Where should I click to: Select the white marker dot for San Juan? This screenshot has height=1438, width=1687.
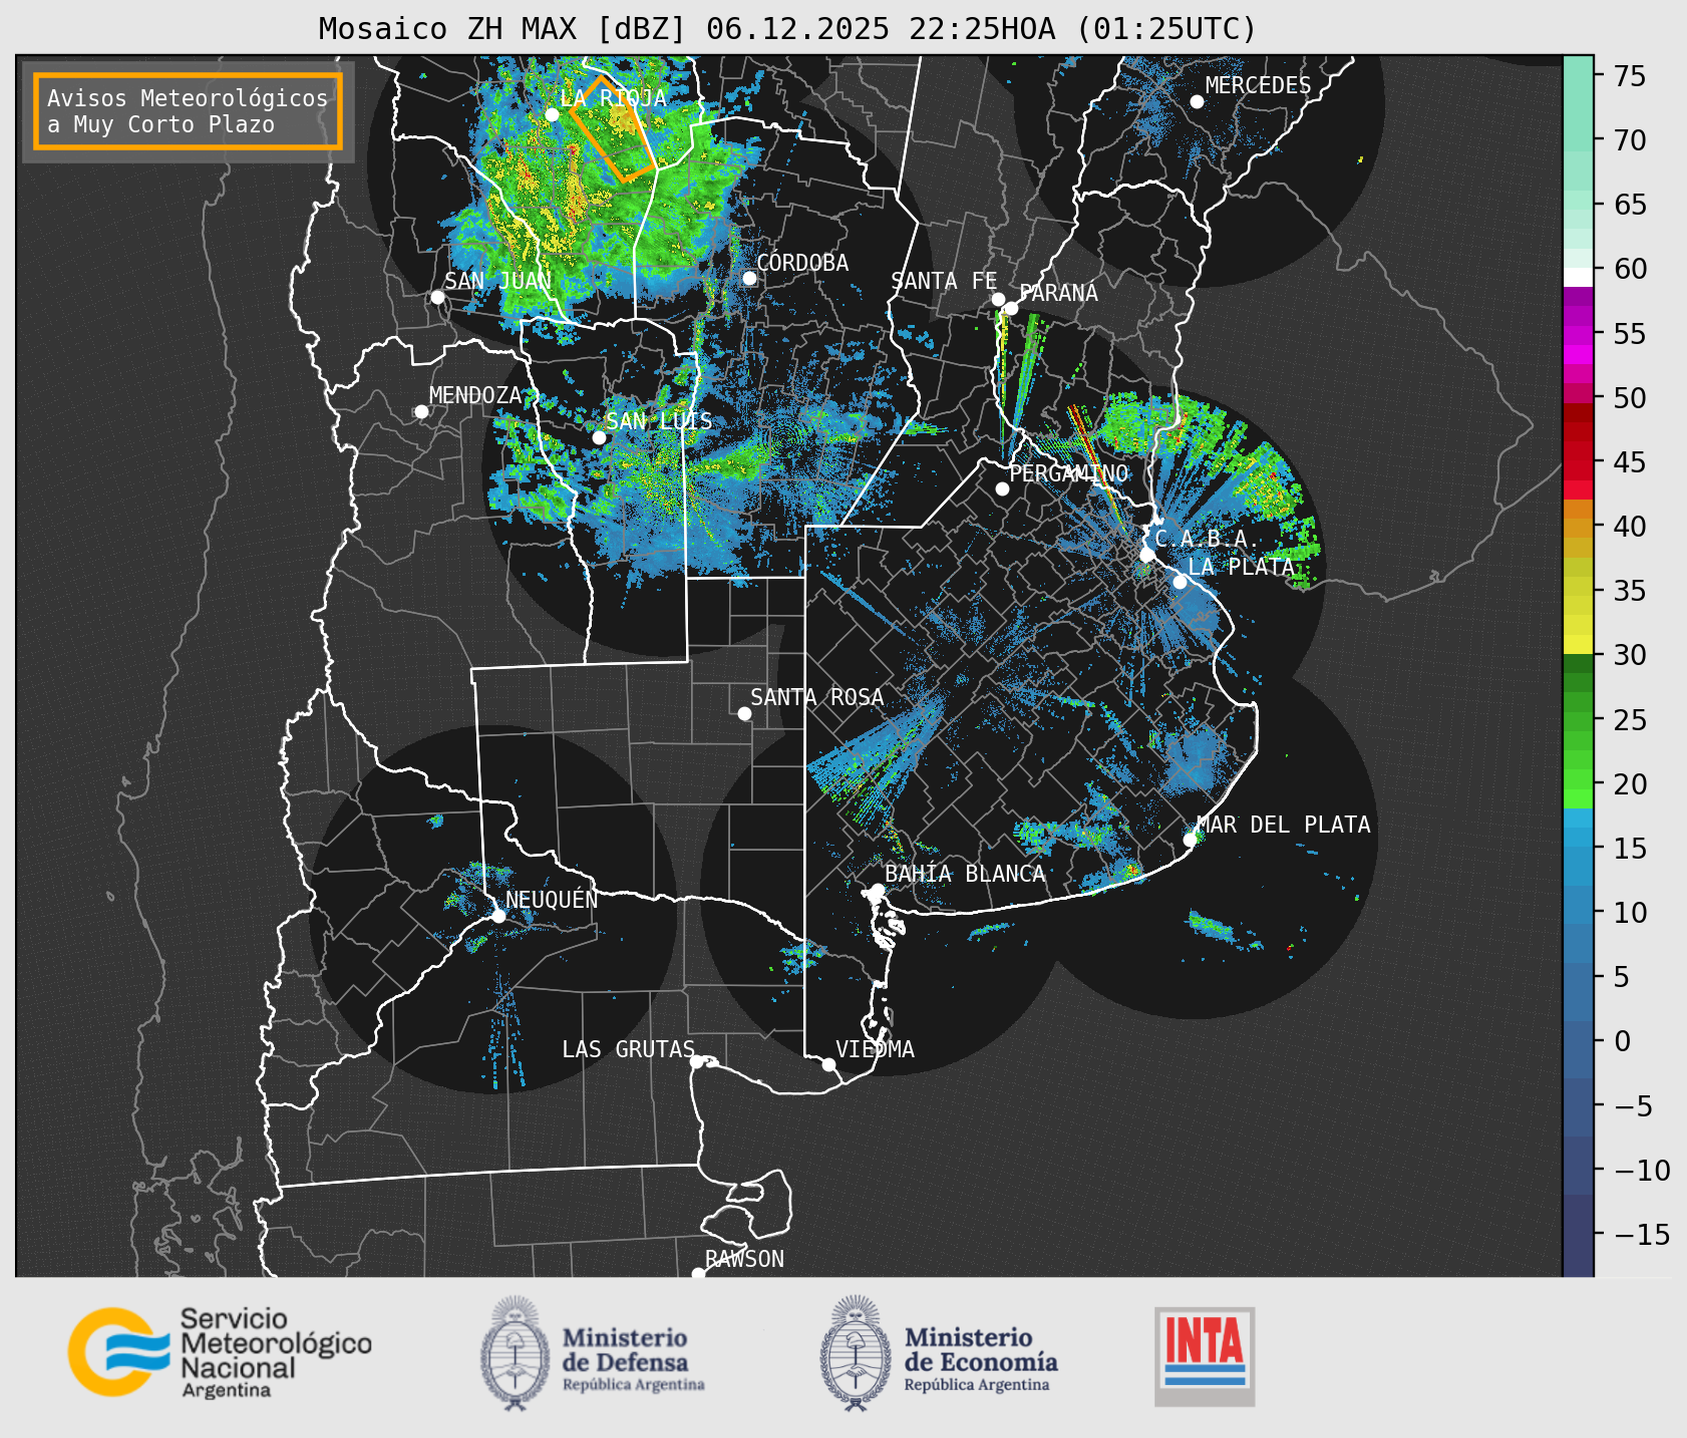pos(438,297)
